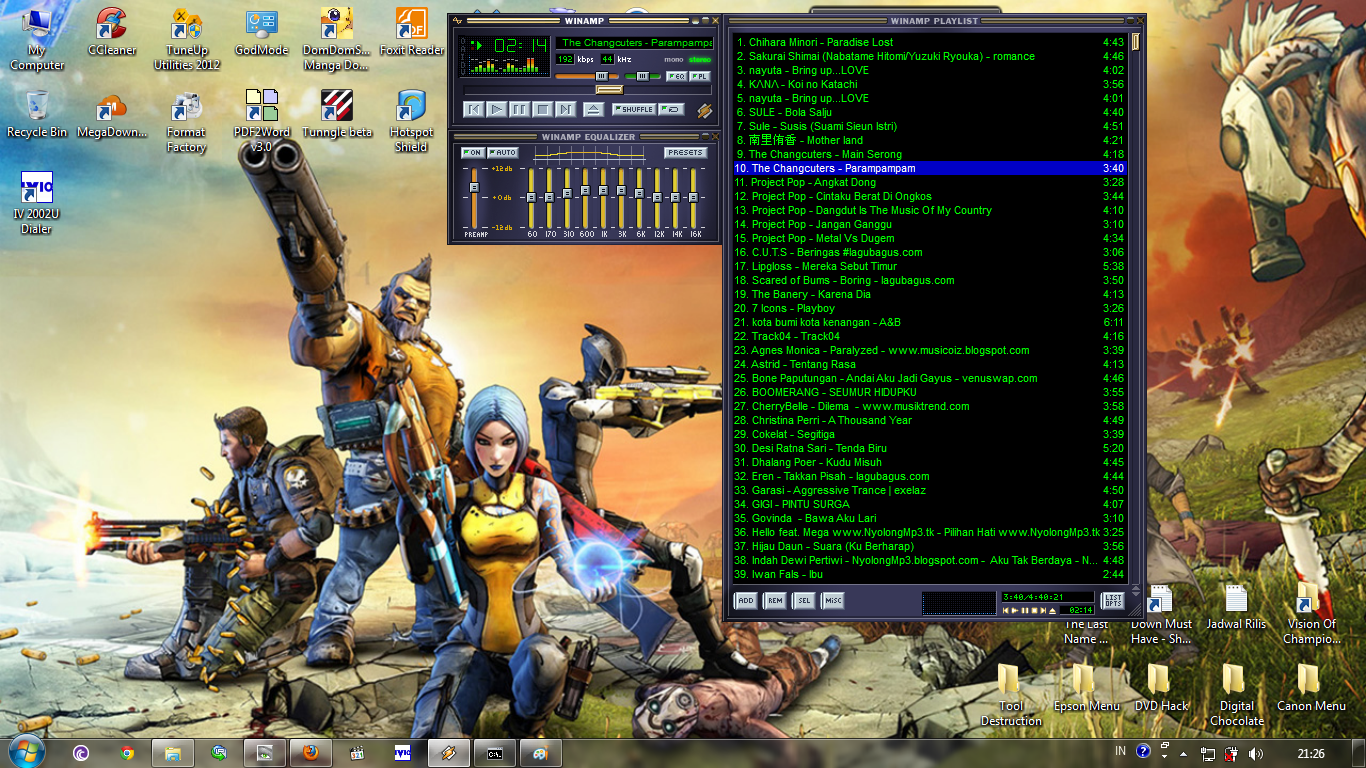Click playlist mini Pause button
The image size is (1366, 768).
coord(1025,610)
